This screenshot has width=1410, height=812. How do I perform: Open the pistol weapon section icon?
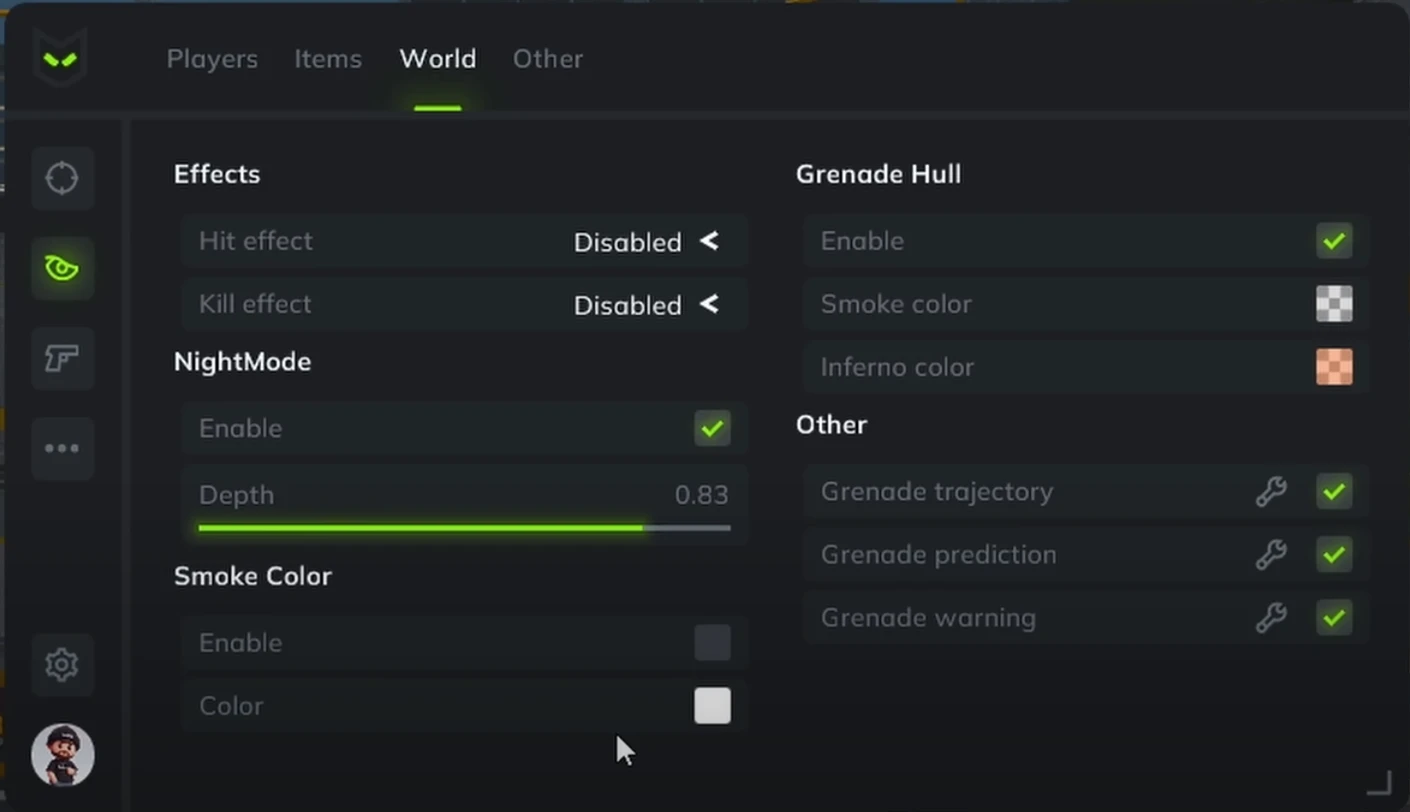pos(62,358)
